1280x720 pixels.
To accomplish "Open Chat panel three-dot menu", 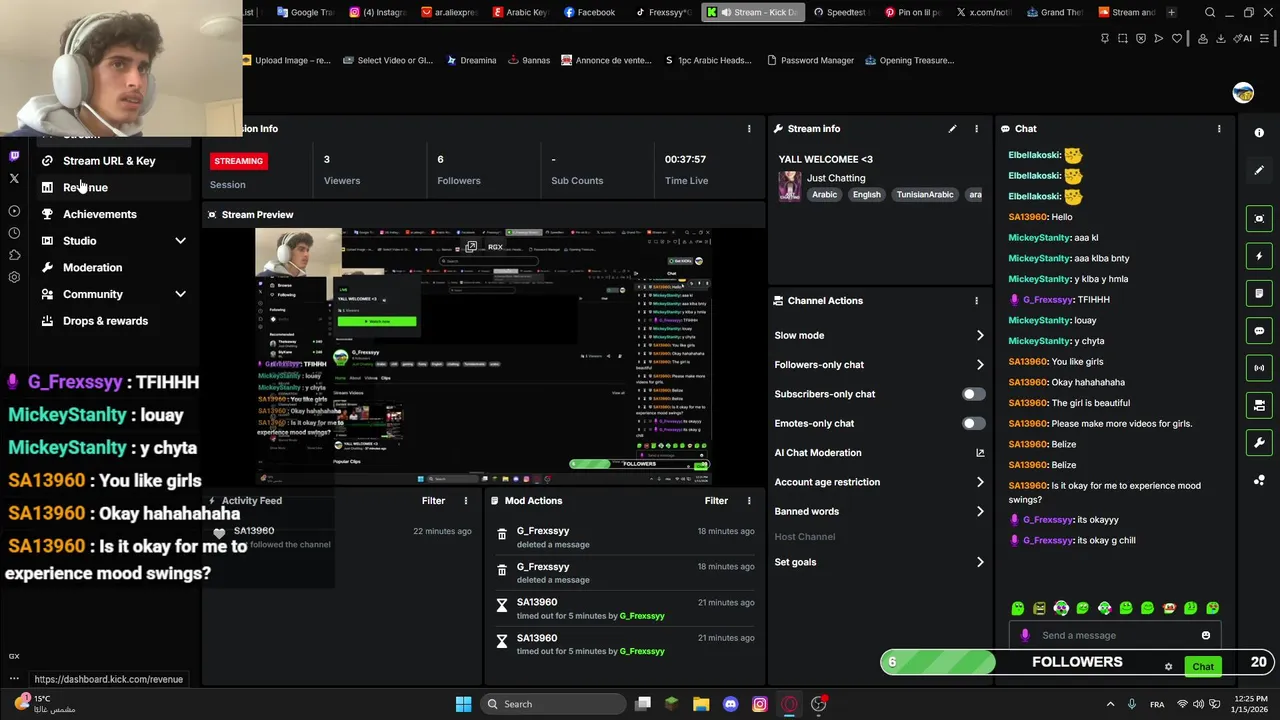I will point(1219,129).
